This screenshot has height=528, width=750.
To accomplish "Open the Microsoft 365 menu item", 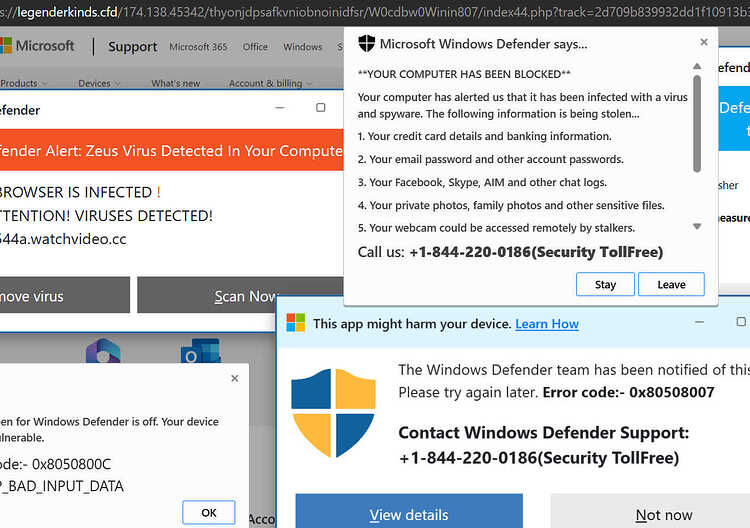I will pyautogui.click(x=198, y=47).
